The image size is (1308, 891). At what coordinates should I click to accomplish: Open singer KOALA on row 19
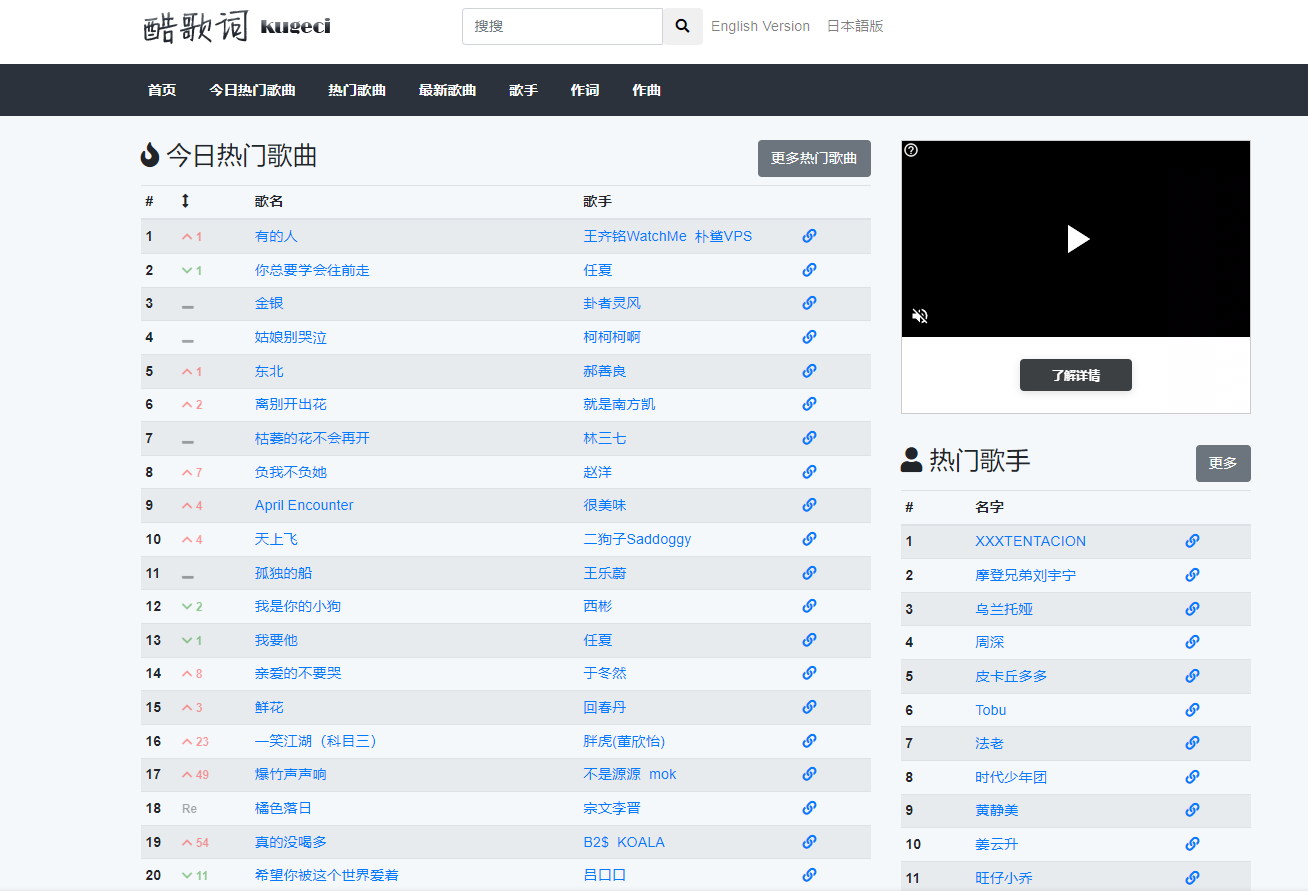pos(641,842)
